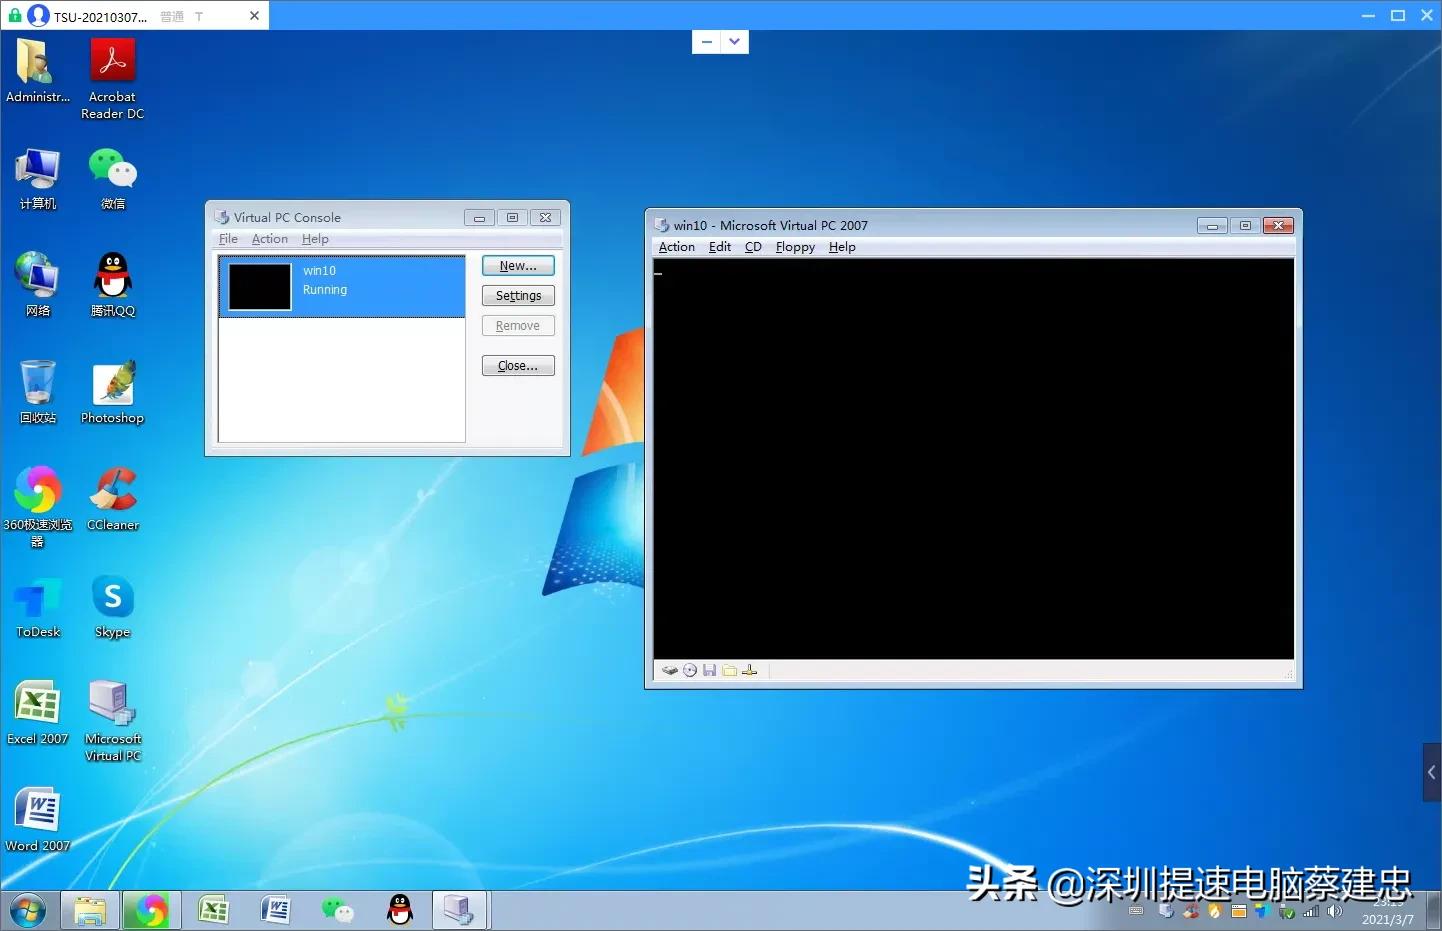Open the Action menu in Virtual PC Console
The width and height of the screenshot is (1442, 931).
click(x=269, y=239)
